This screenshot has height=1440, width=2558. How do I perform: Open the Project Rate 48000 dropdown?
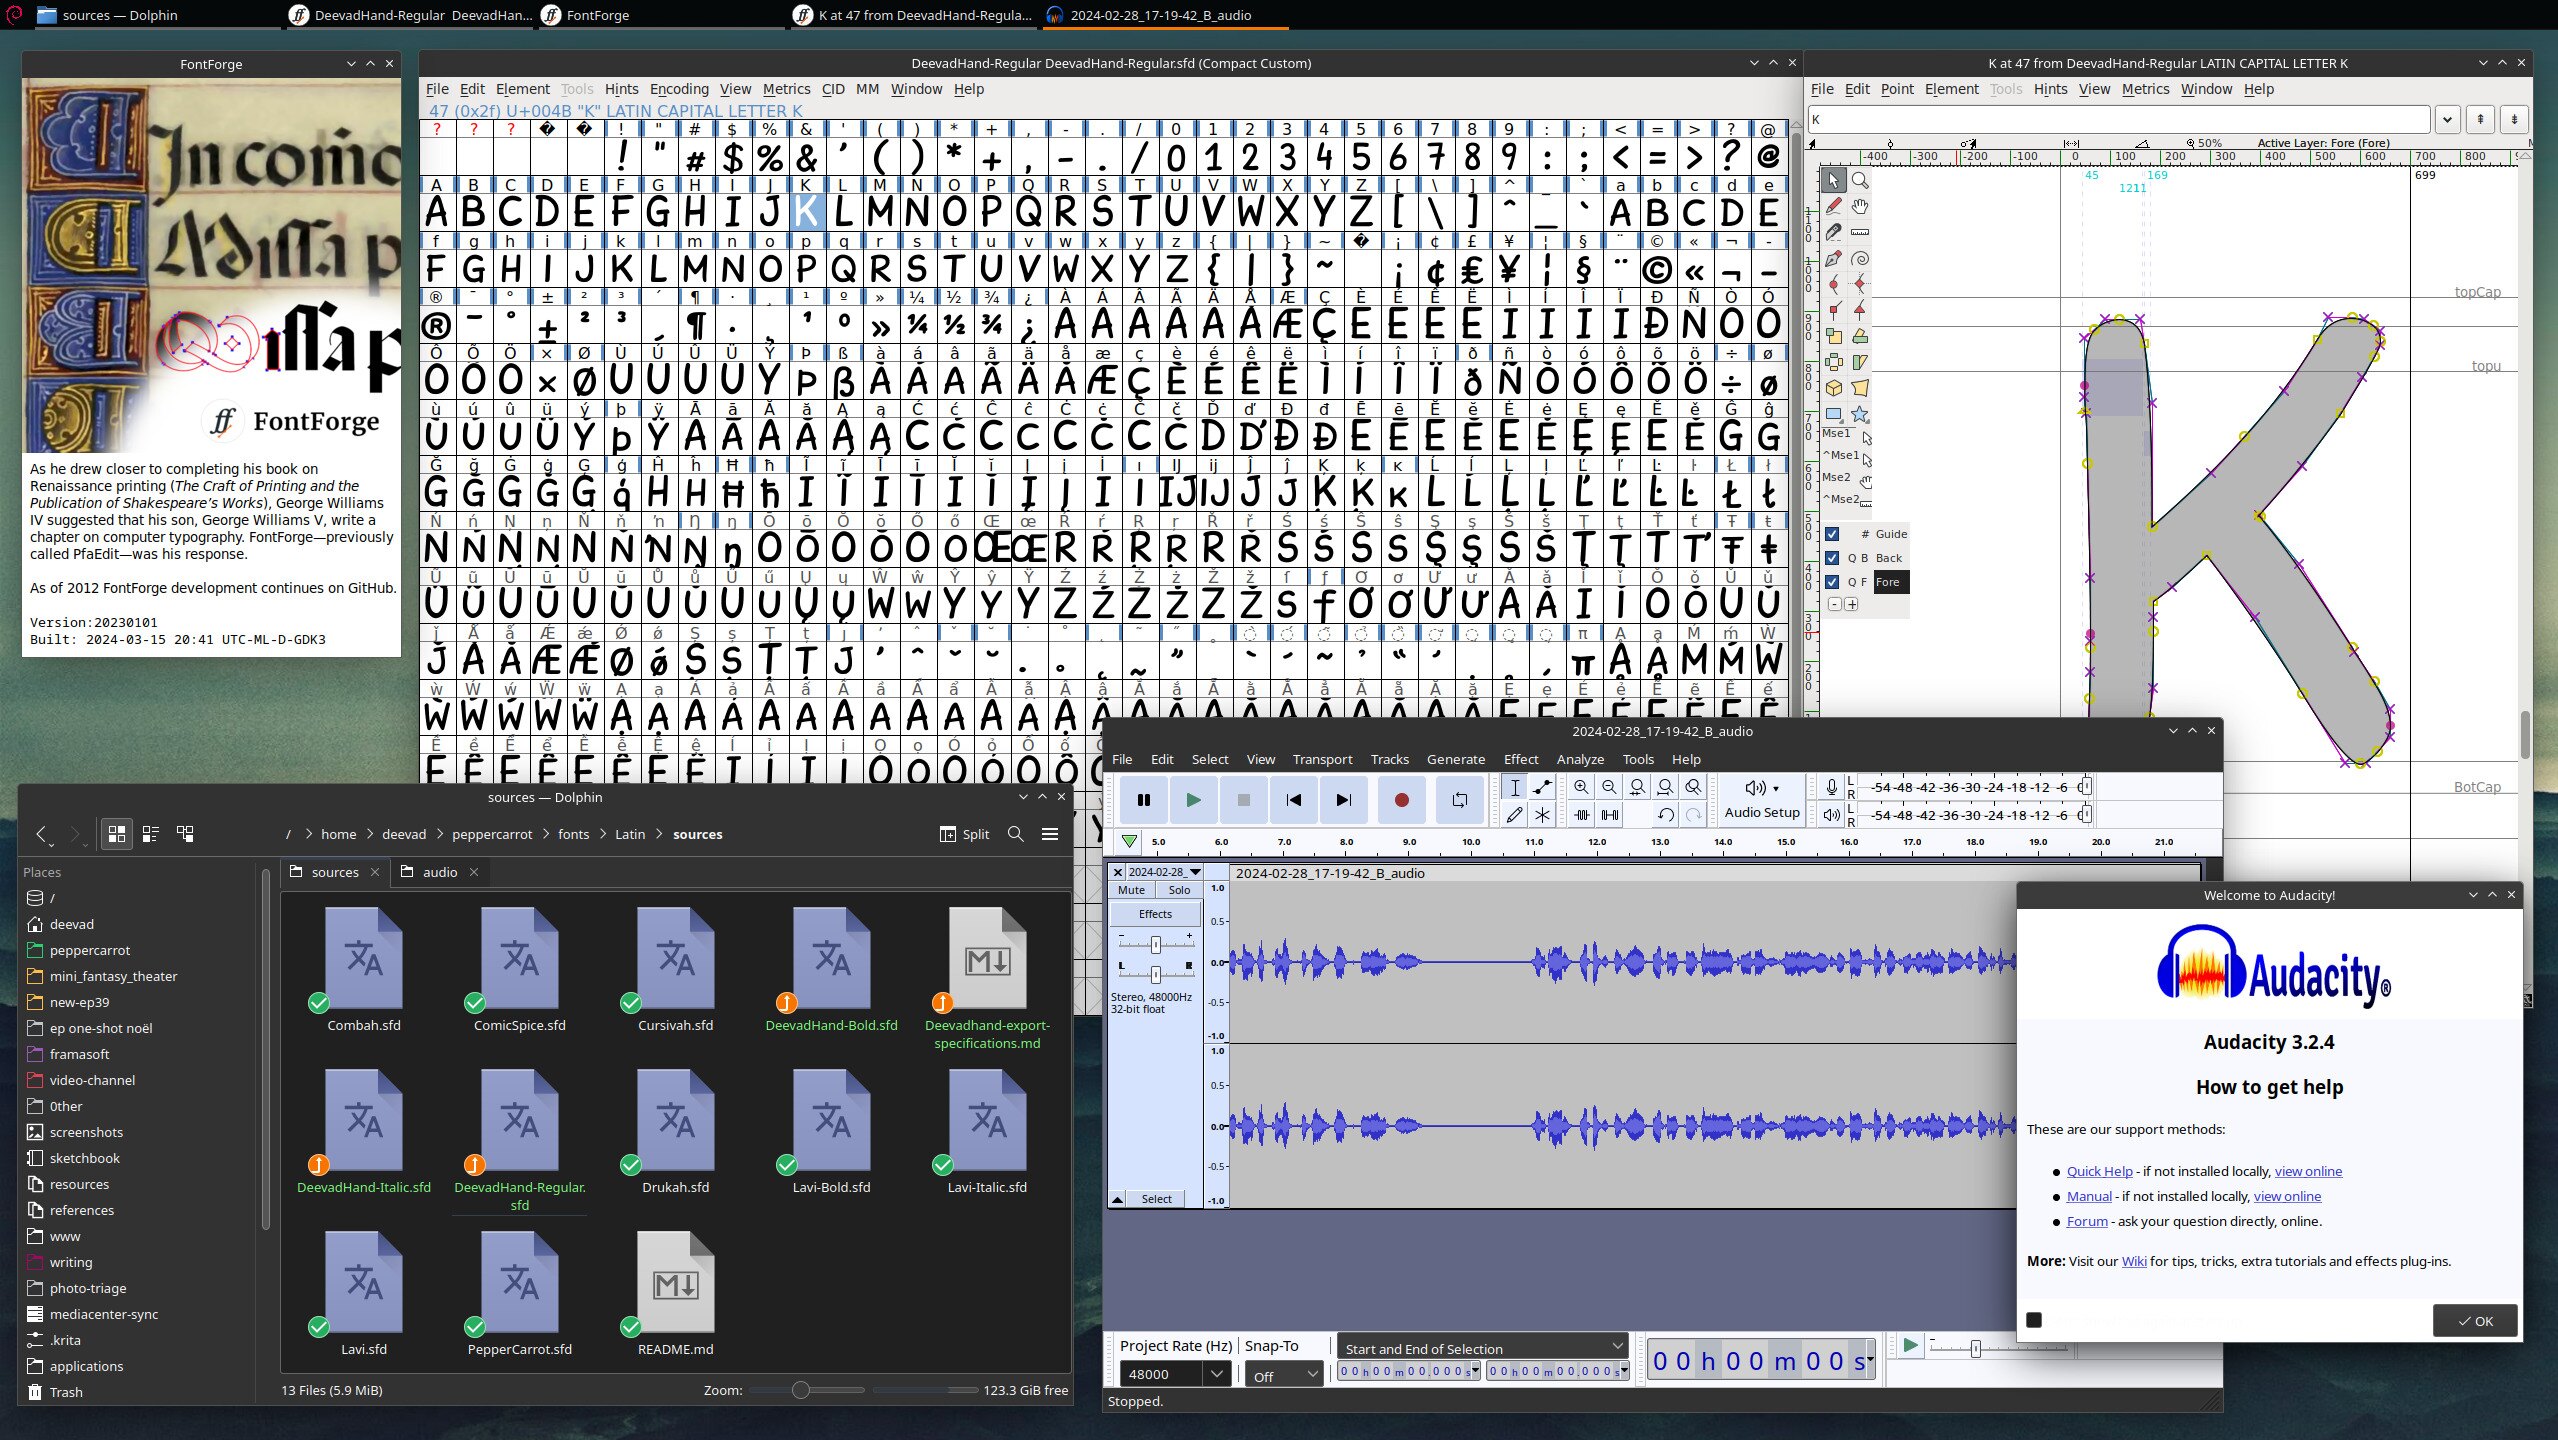[1216, 1374]
